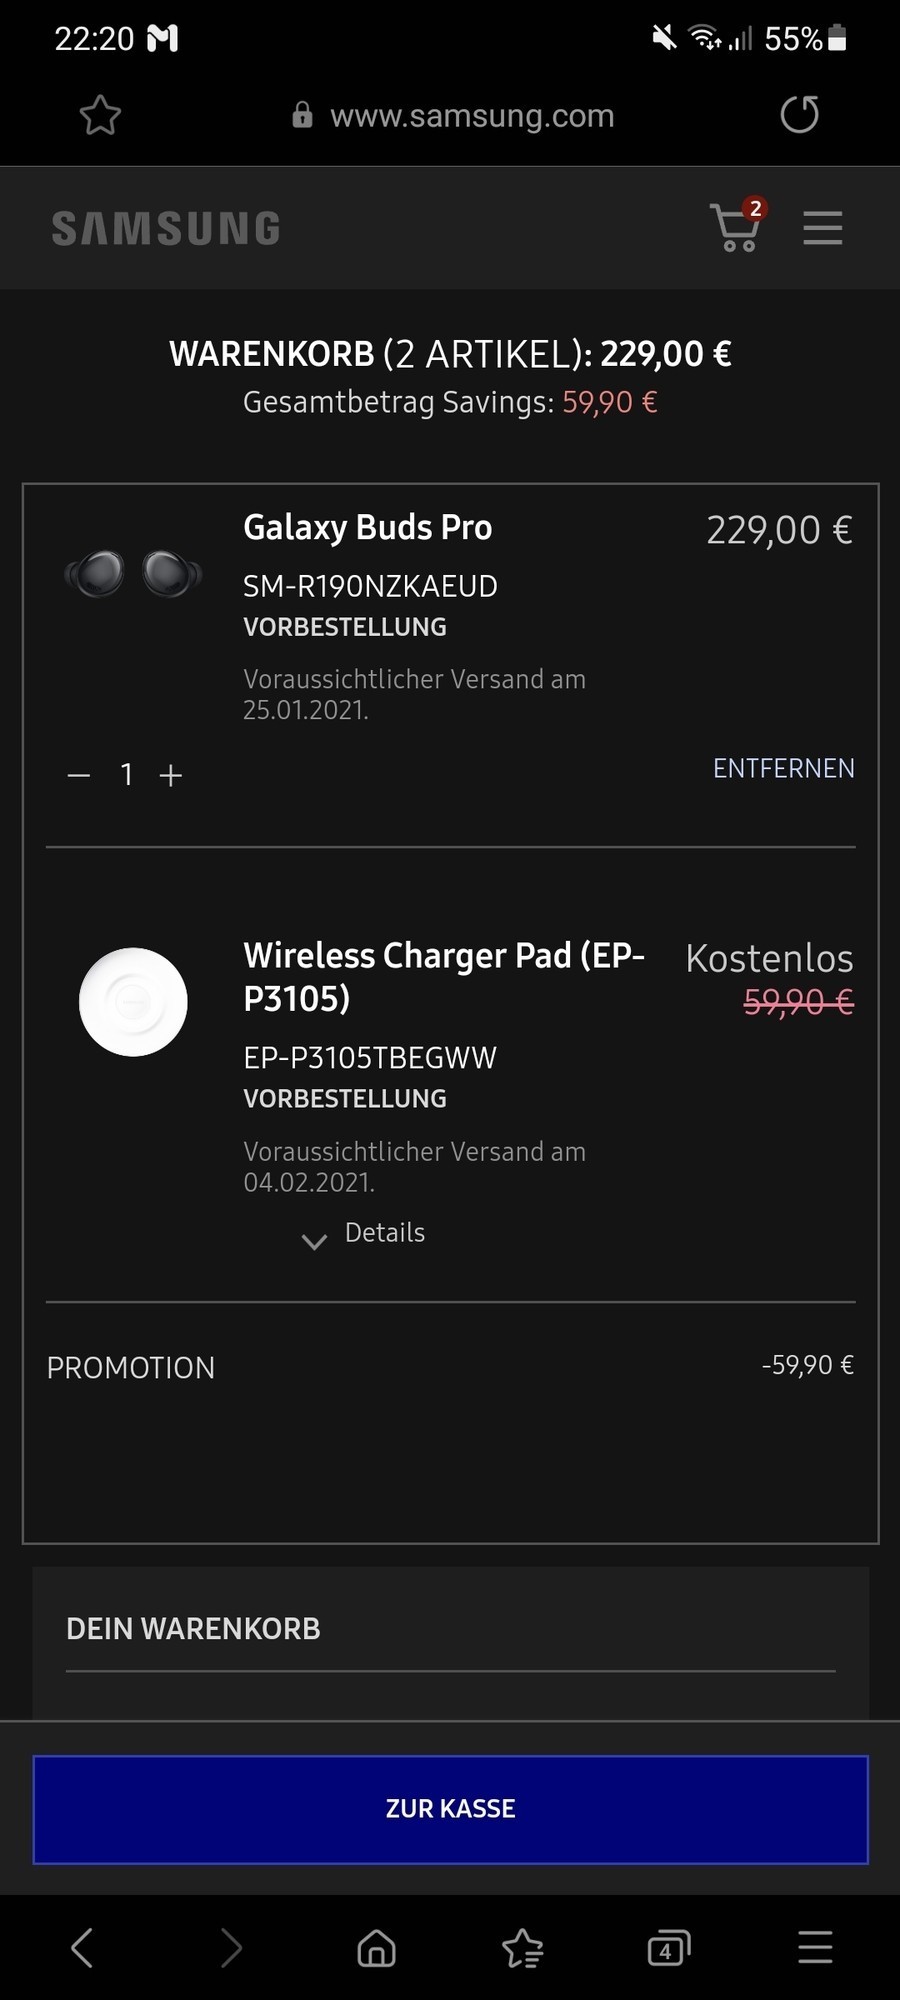Proceed with Zur Kasse button

click(x=450, y=1809)
